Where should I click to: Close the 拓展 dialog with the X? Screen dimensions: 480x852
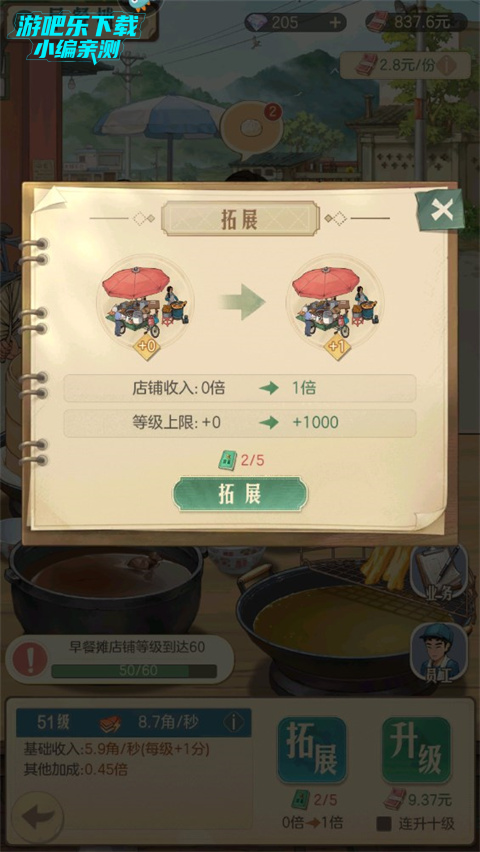click(441, 210)
